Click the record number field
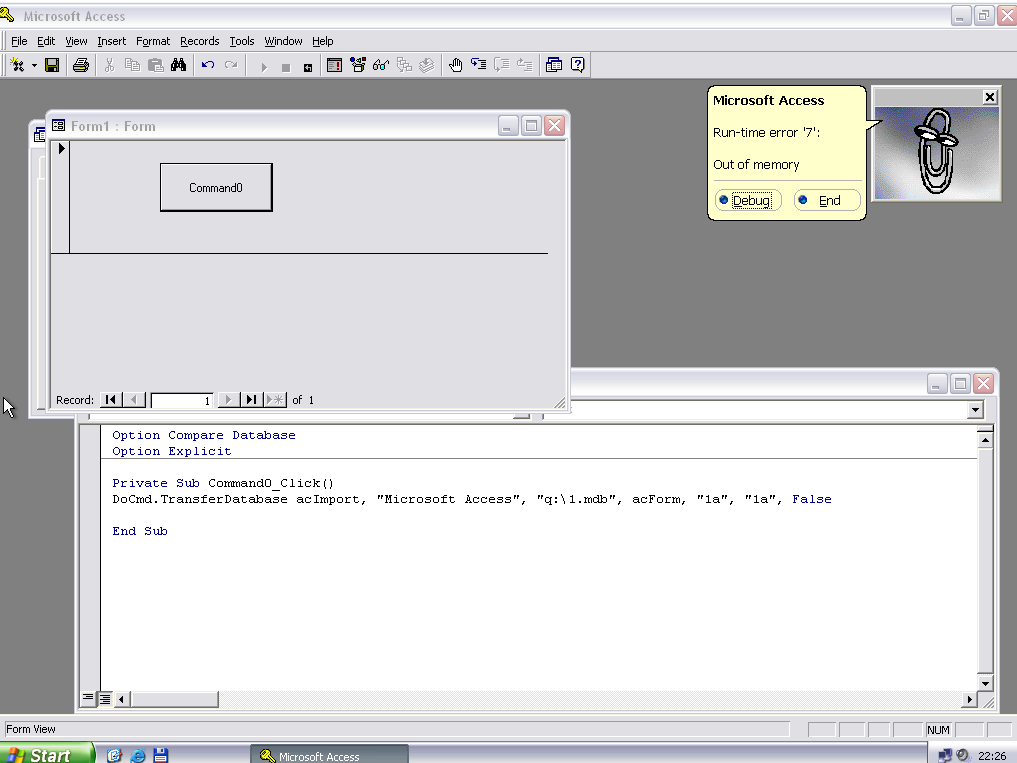 pyautogui.click(x=182, y=400)
